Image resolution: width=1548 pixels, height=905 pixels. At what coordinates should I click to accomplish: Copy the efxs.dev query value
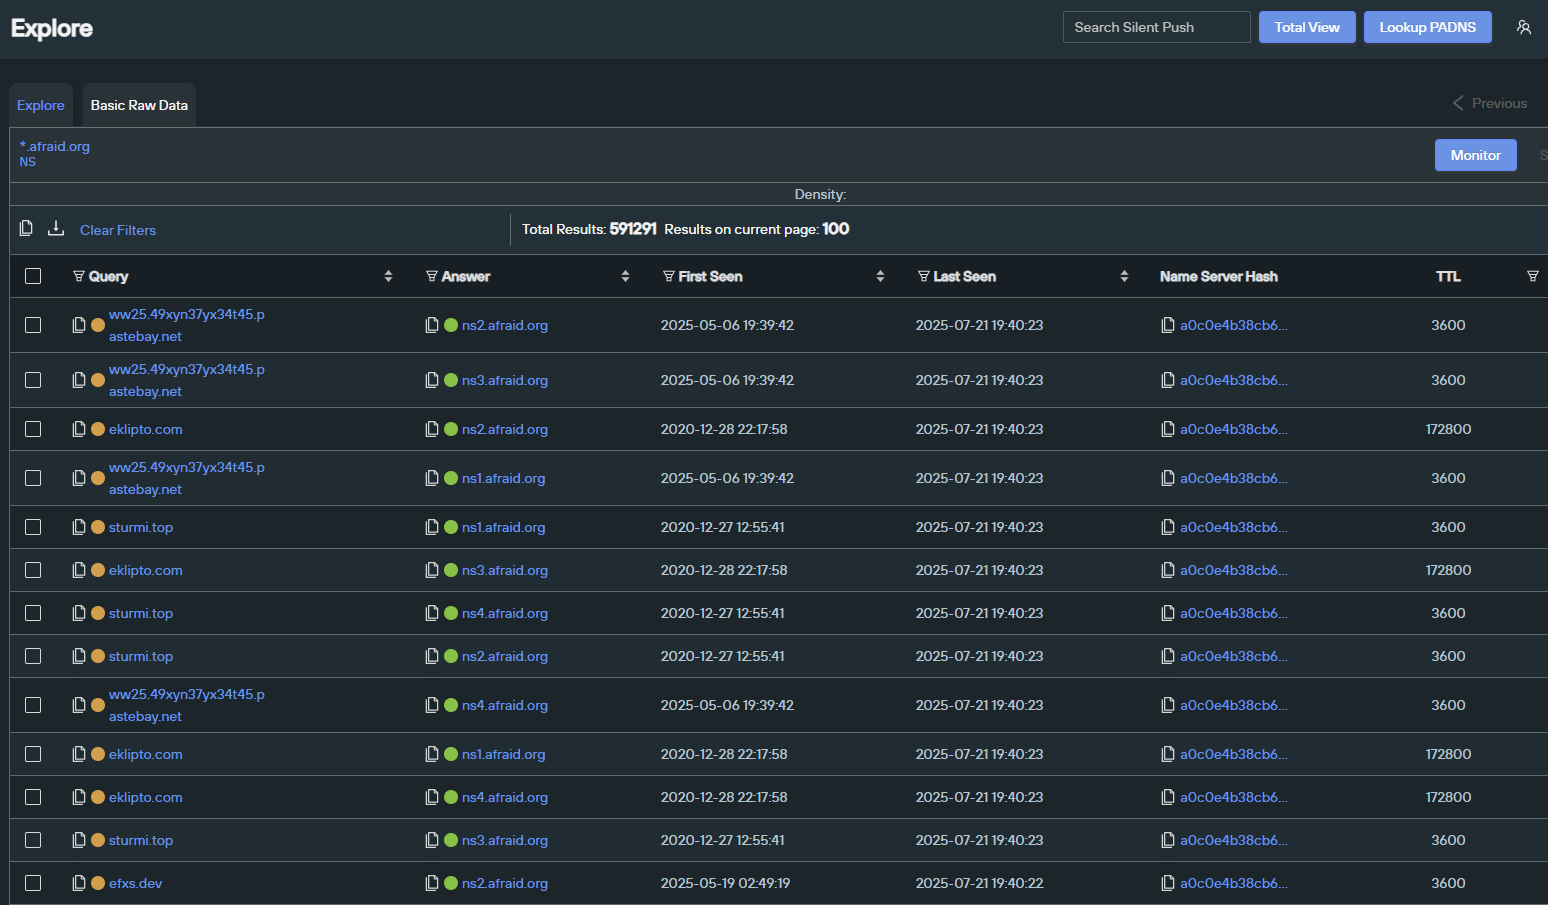79,883
